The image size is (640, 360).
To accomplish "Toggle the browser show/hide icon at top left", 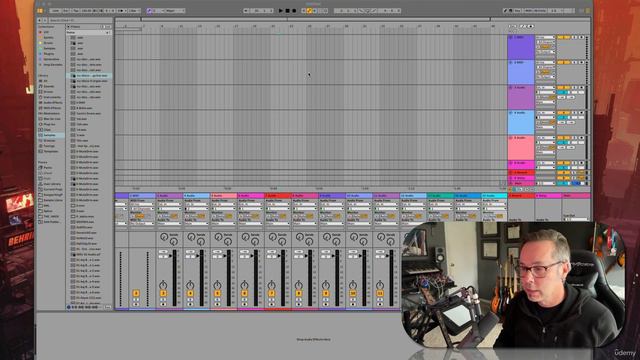I will tap(40, 11).
